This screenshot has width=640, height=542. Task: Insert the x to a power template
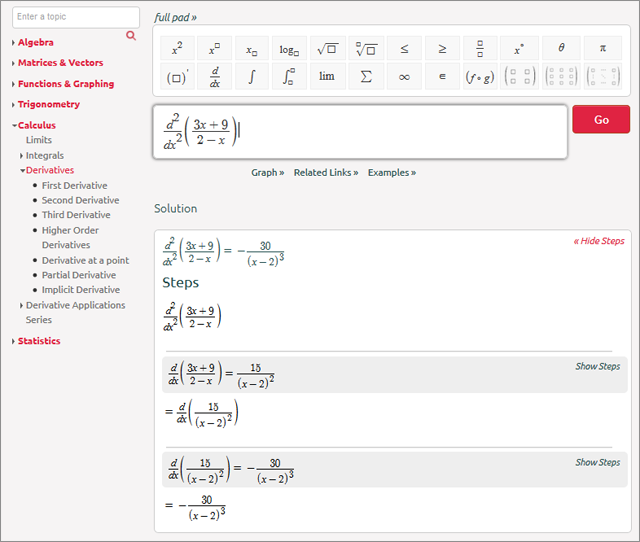[x=214, y=49]
